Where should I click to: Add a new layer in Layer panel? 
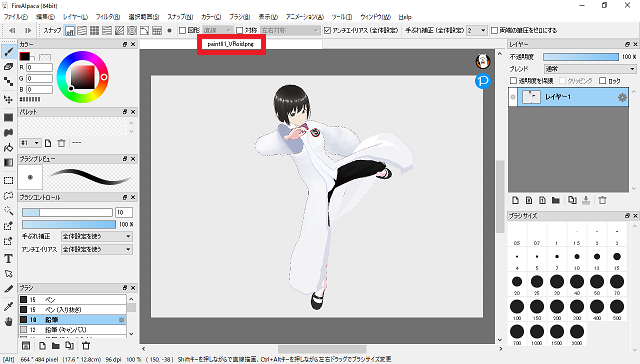click(x=516, y=200)
